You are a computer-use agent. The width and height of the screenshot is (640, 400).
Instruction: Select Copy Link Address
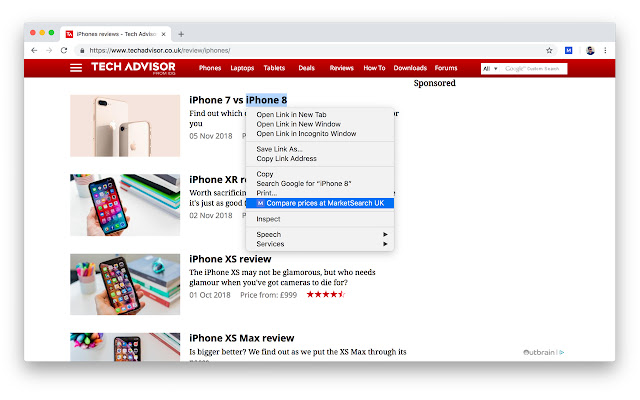tap(320, 158)
